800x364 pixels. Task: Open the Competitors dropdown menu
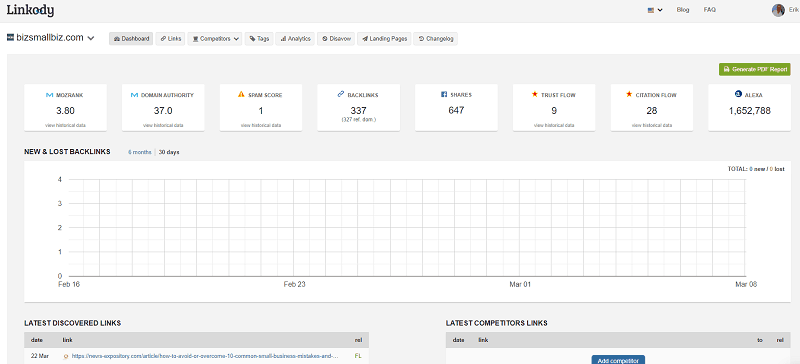pyautogui.click(x=215, y=39)
